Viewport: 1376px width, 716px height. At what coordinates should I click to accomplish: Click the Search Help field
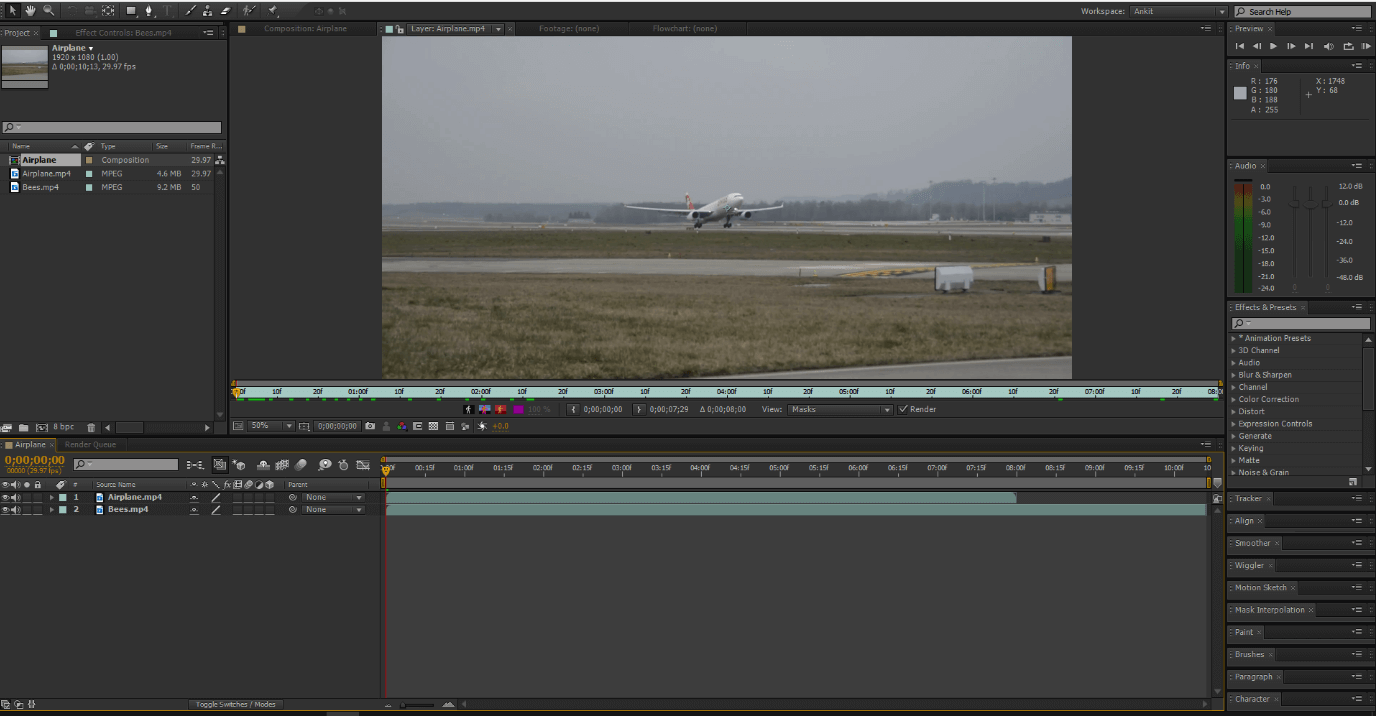[x=1304, y=11]
